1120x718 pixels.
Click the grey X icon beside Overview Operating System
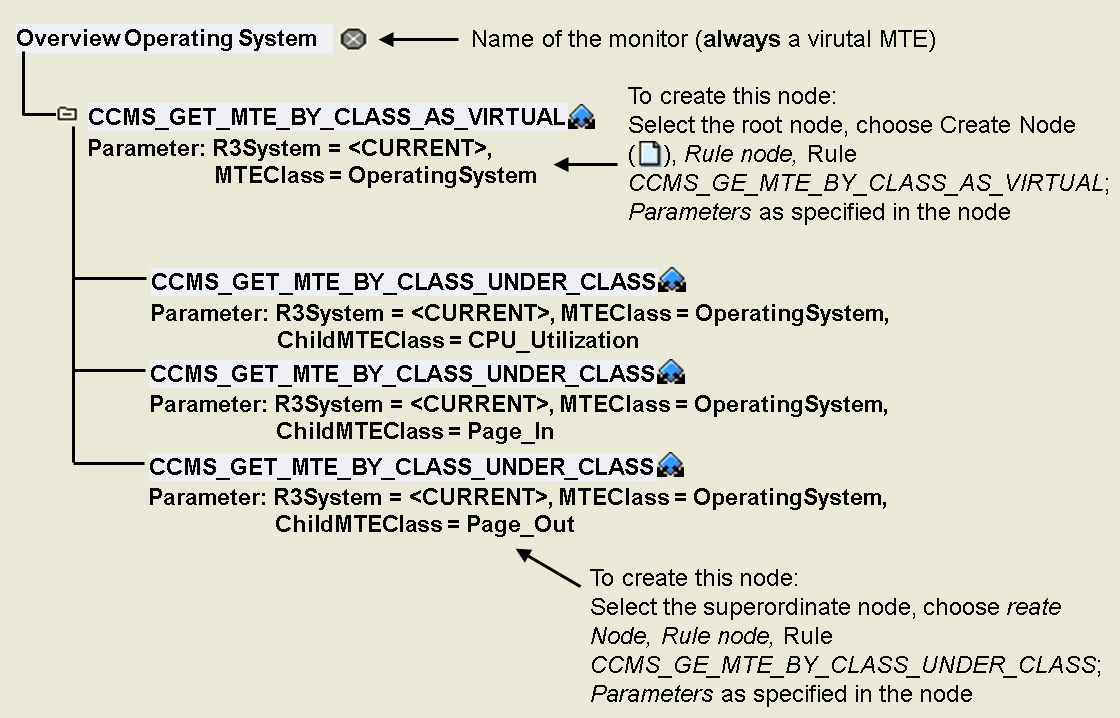[x=353, y=39]
